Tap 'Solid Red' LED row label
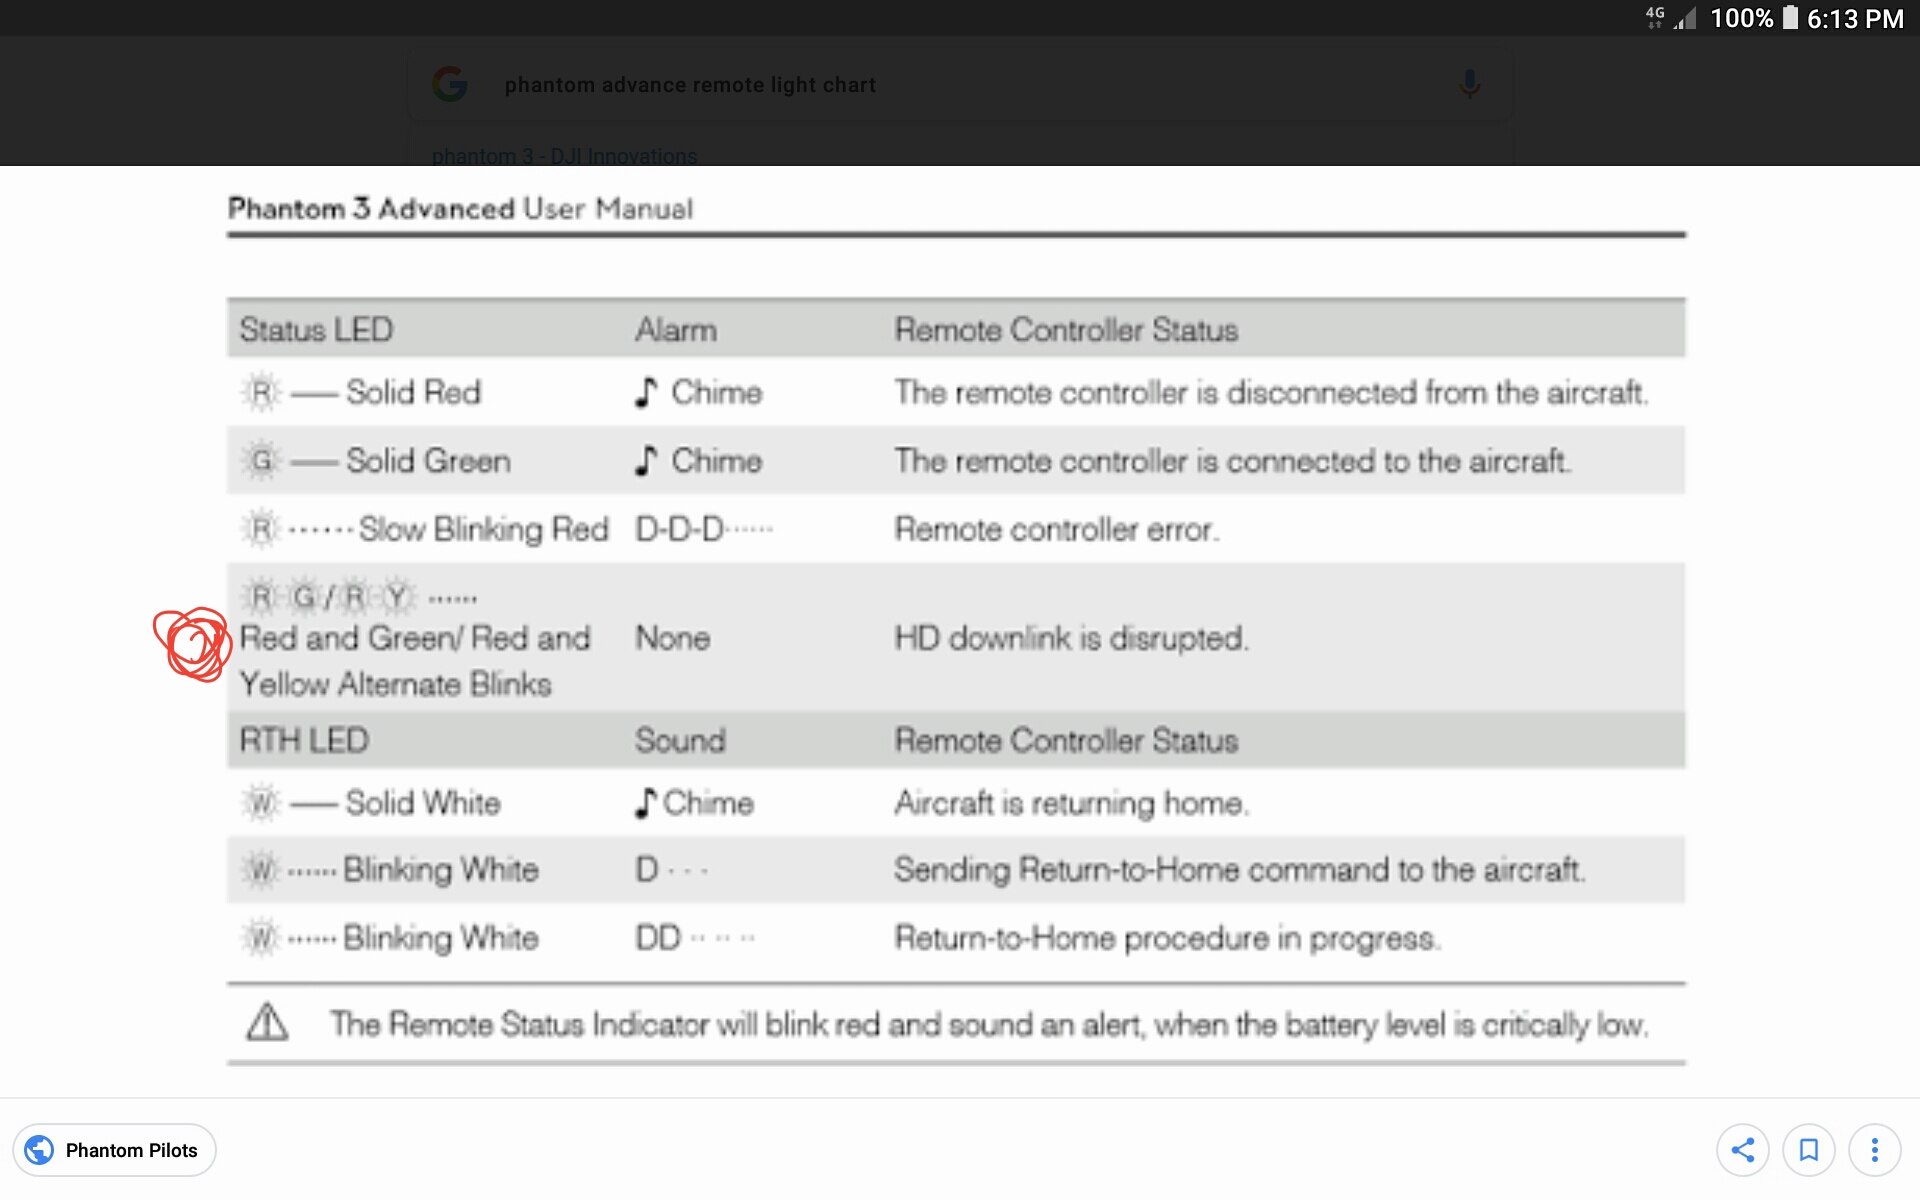This screenshot has width=1920, height=1200. point(413,392)
